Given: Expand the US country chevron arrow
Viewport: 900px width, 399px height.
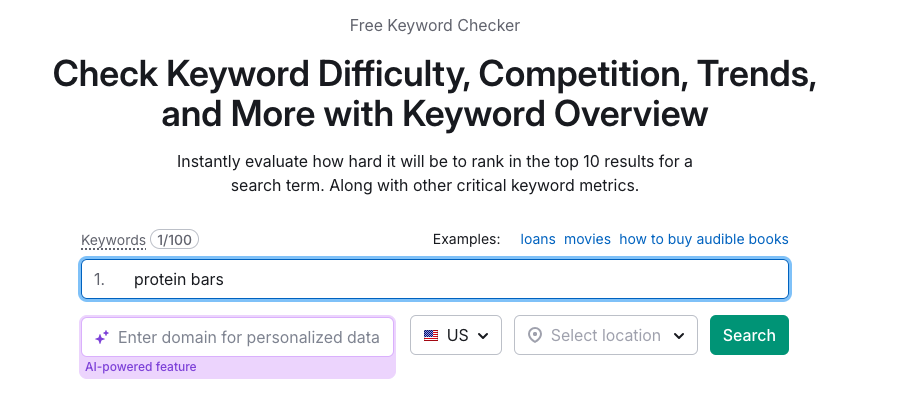Looking at the screenshot, I should [483, 336].
